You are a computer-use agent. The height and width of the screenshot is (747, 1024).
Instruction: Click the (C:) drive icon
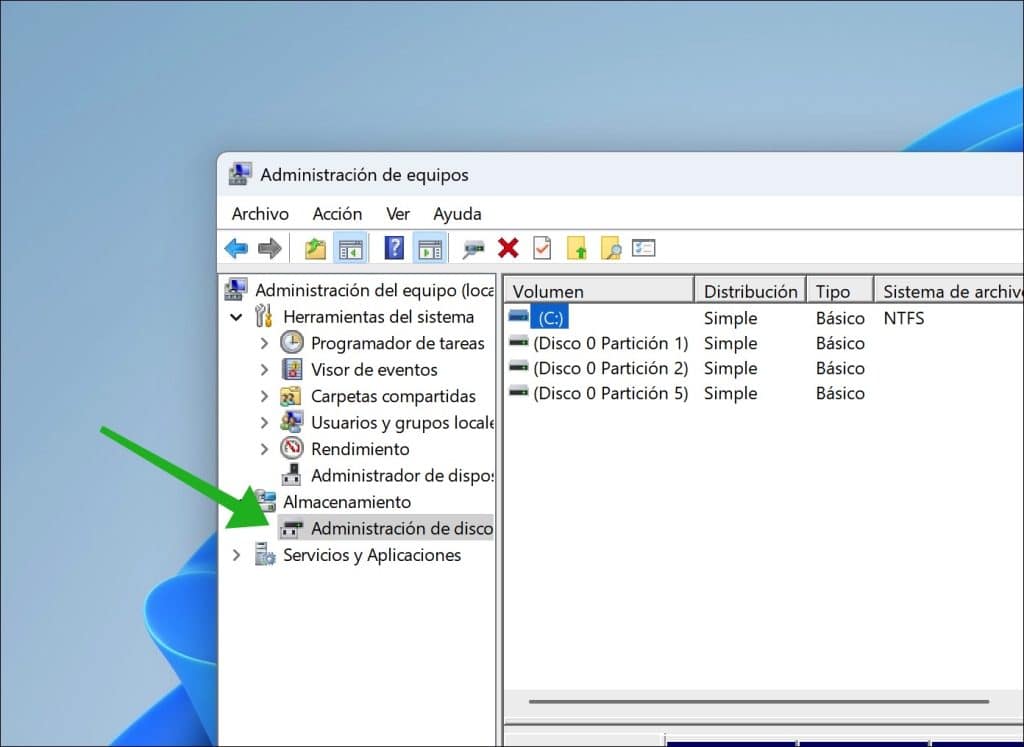[519, 317]
